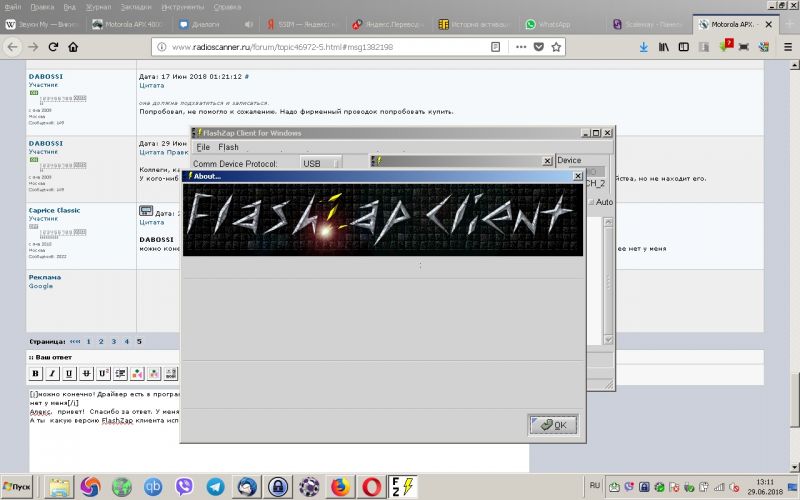
Task: Click the radioscanner.ru address bar
Action: pyautogui.click(x=327, y=47)
